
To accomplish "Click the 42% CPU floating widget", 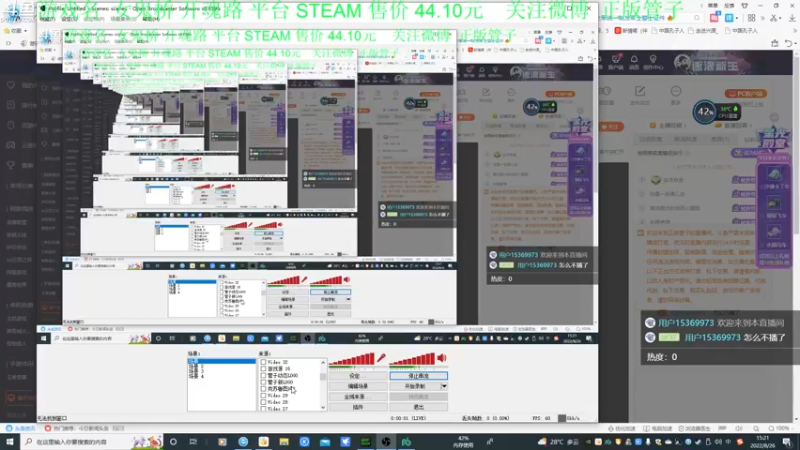I will pos(716,112).
